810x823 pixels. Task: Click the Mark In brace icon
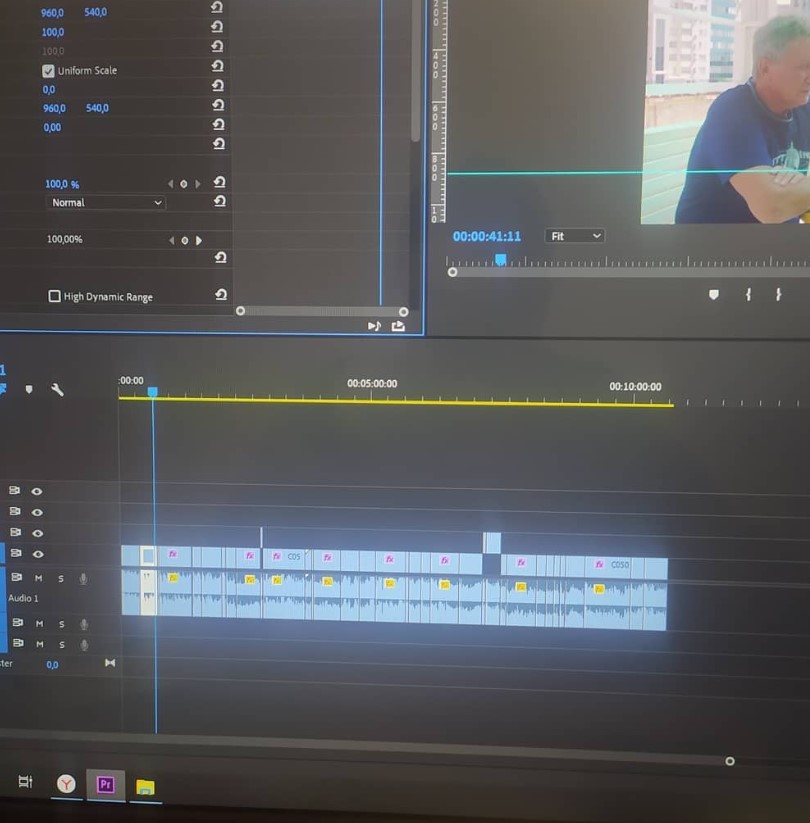pos(748,294)
